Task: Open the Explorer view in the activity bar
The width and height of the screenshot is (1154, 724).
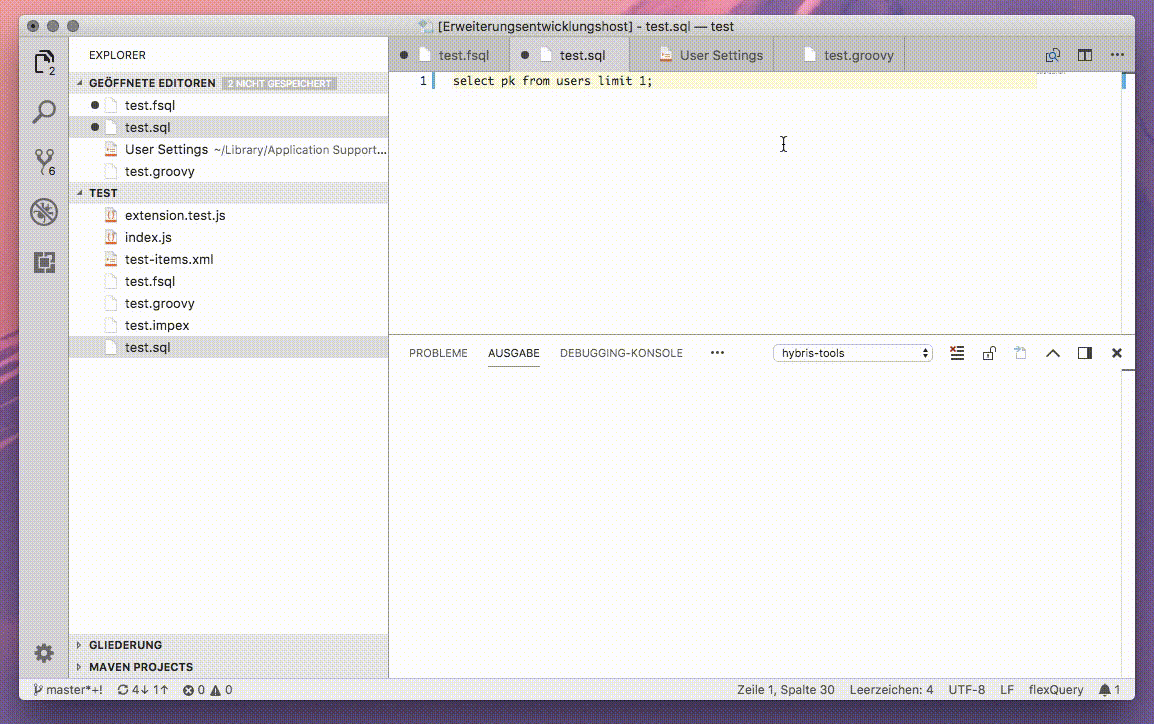Action: point(44,63)
